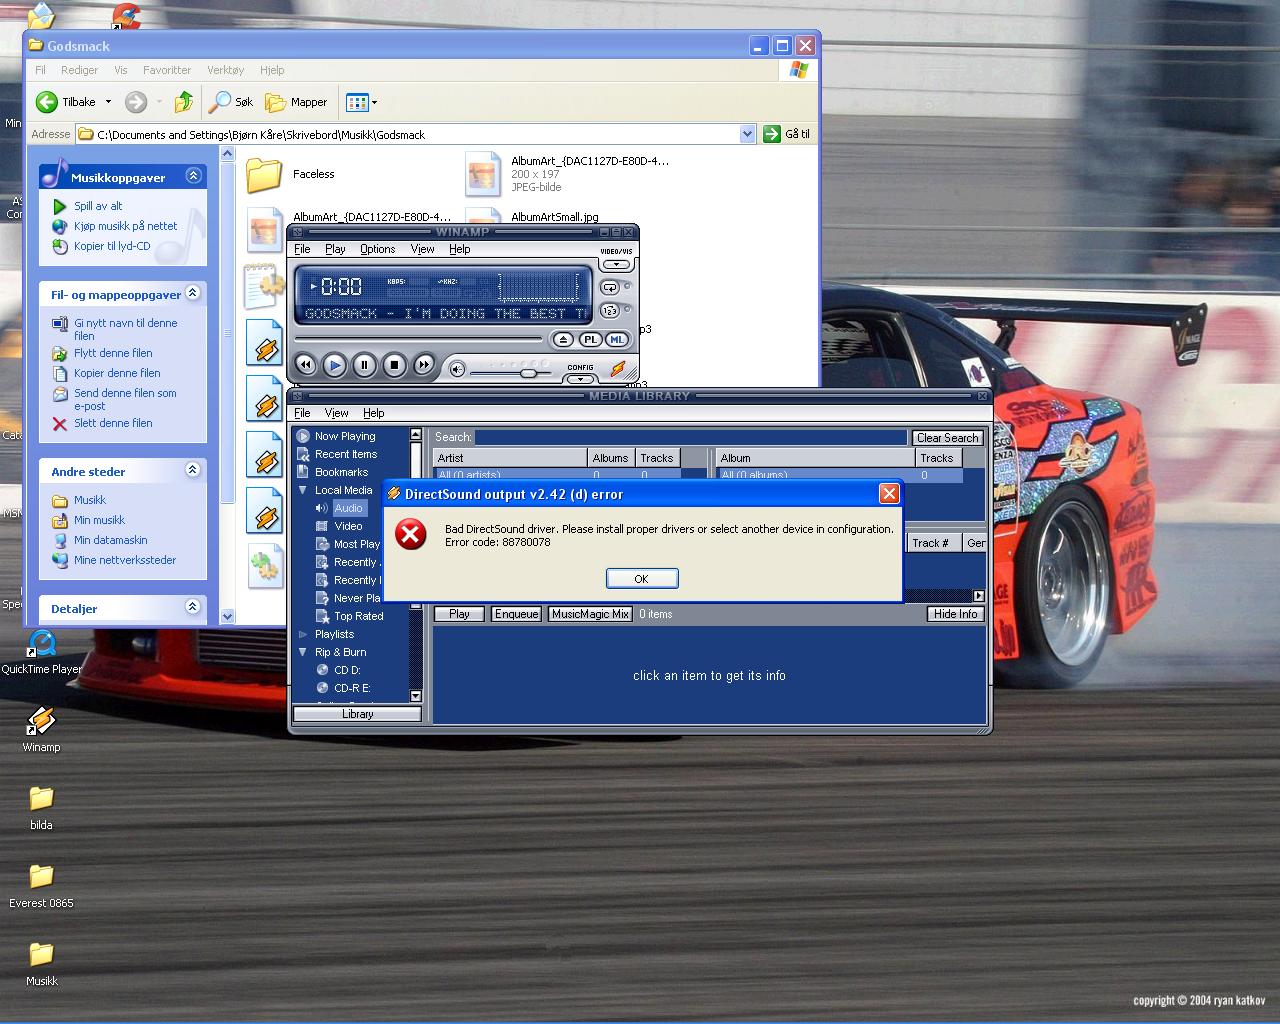Select Video under Local Media

coord(348,526)
